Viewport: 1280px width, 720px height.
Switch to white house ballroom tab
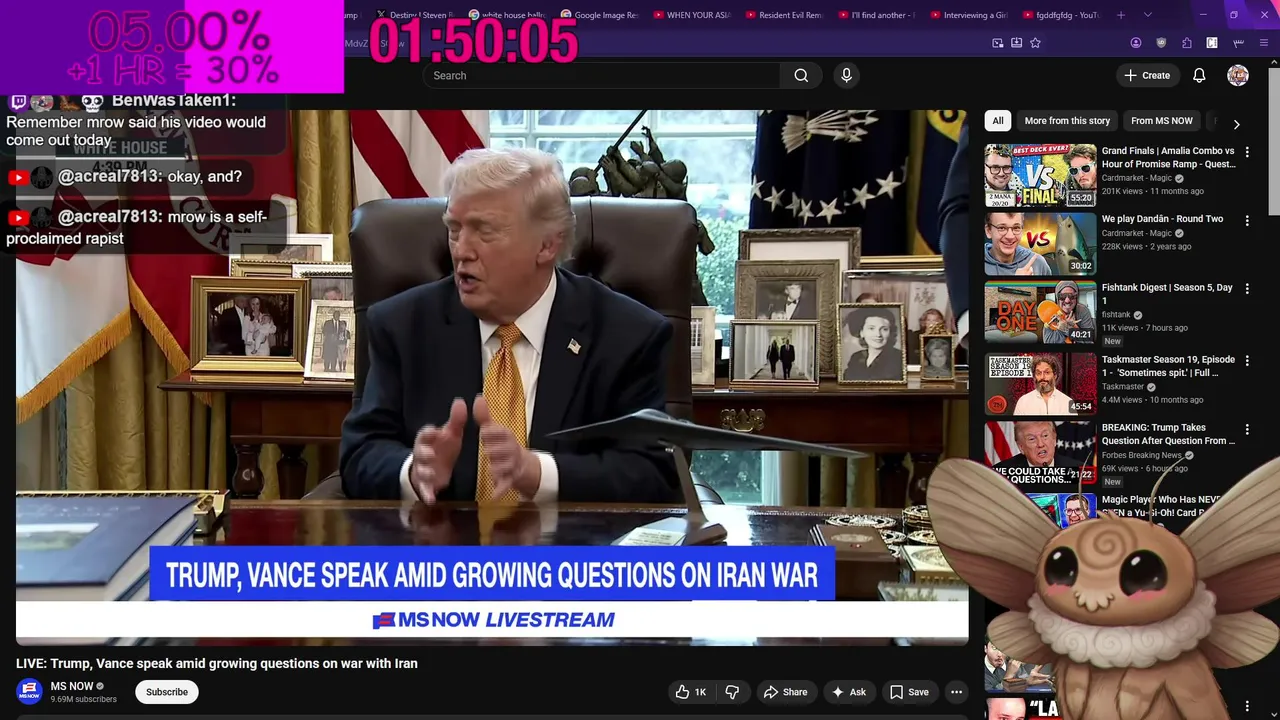pyautogui.click(x=506, y=15)
